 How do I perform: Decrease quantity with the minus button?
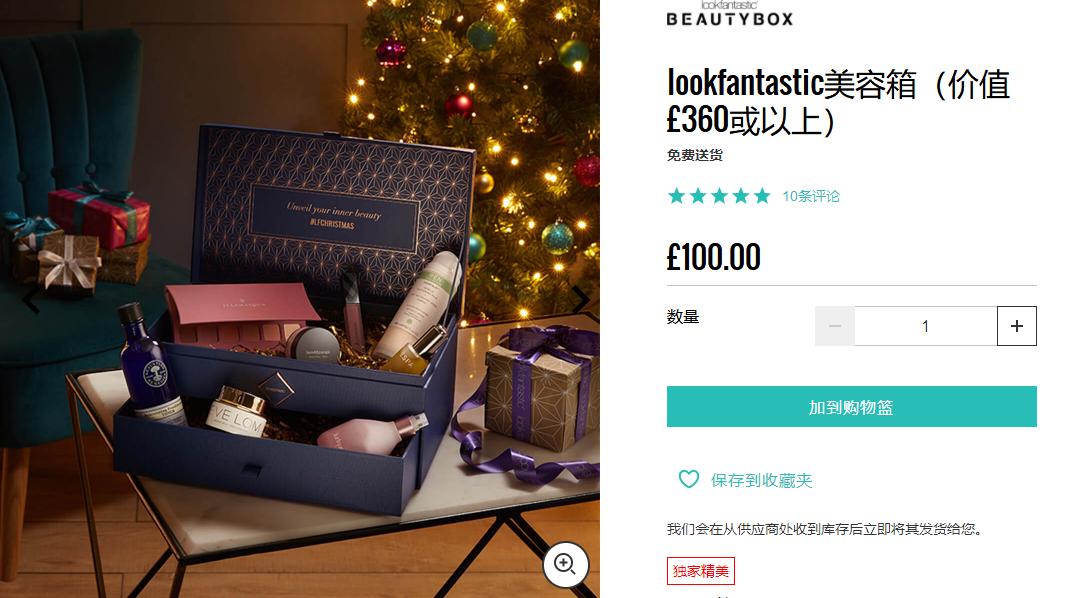click(834, 326)
